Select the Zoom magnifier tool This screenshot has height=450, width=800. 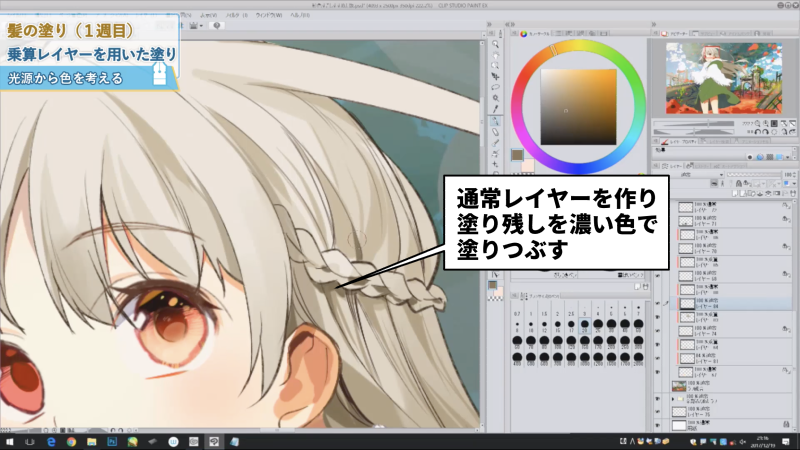(495, 44)
